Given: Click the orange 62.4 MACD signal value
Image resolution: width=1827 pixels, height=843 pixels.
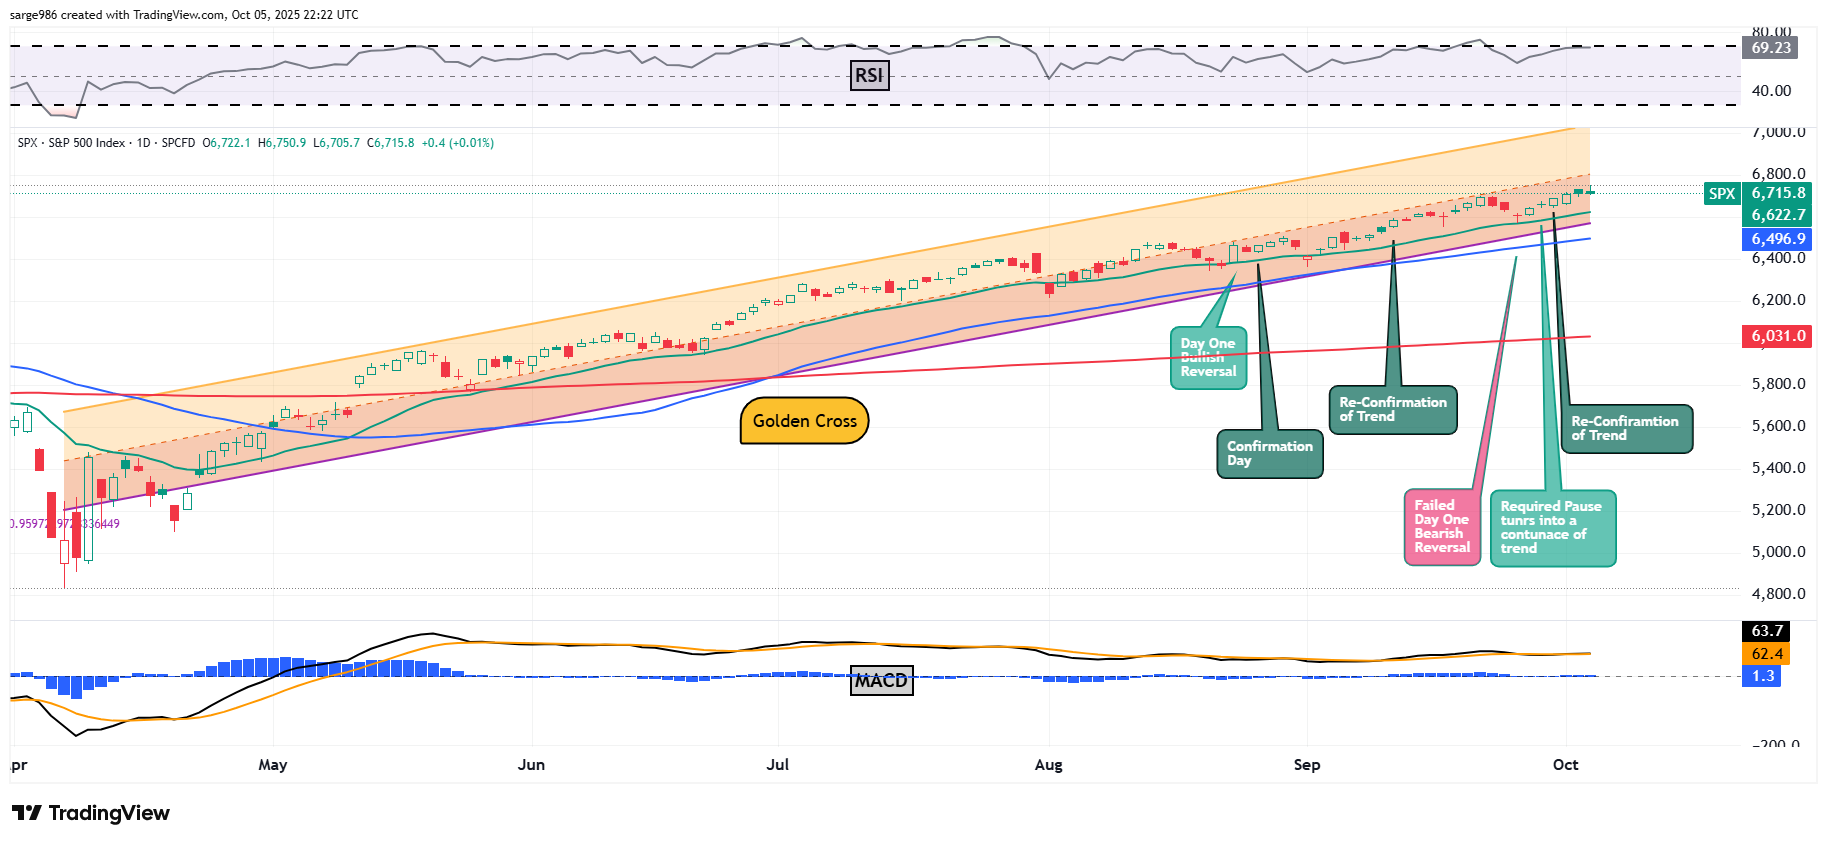Looking at the screenshot, I should click(x=1767, y=654).
